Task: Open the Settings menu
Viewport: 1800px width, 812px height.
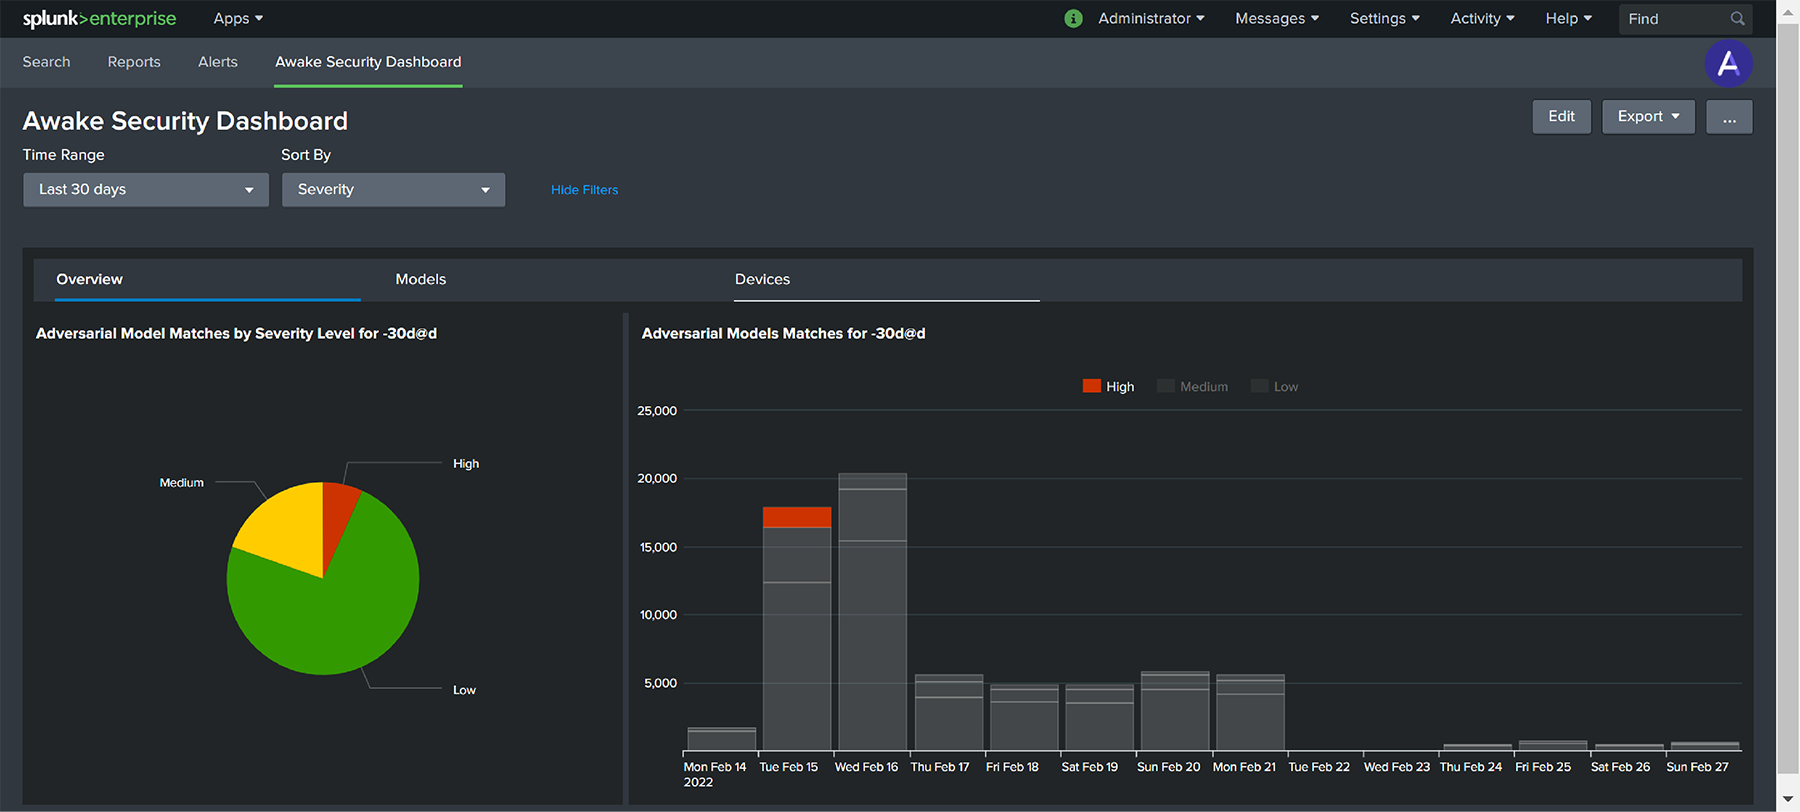Action: point(1385,19)
